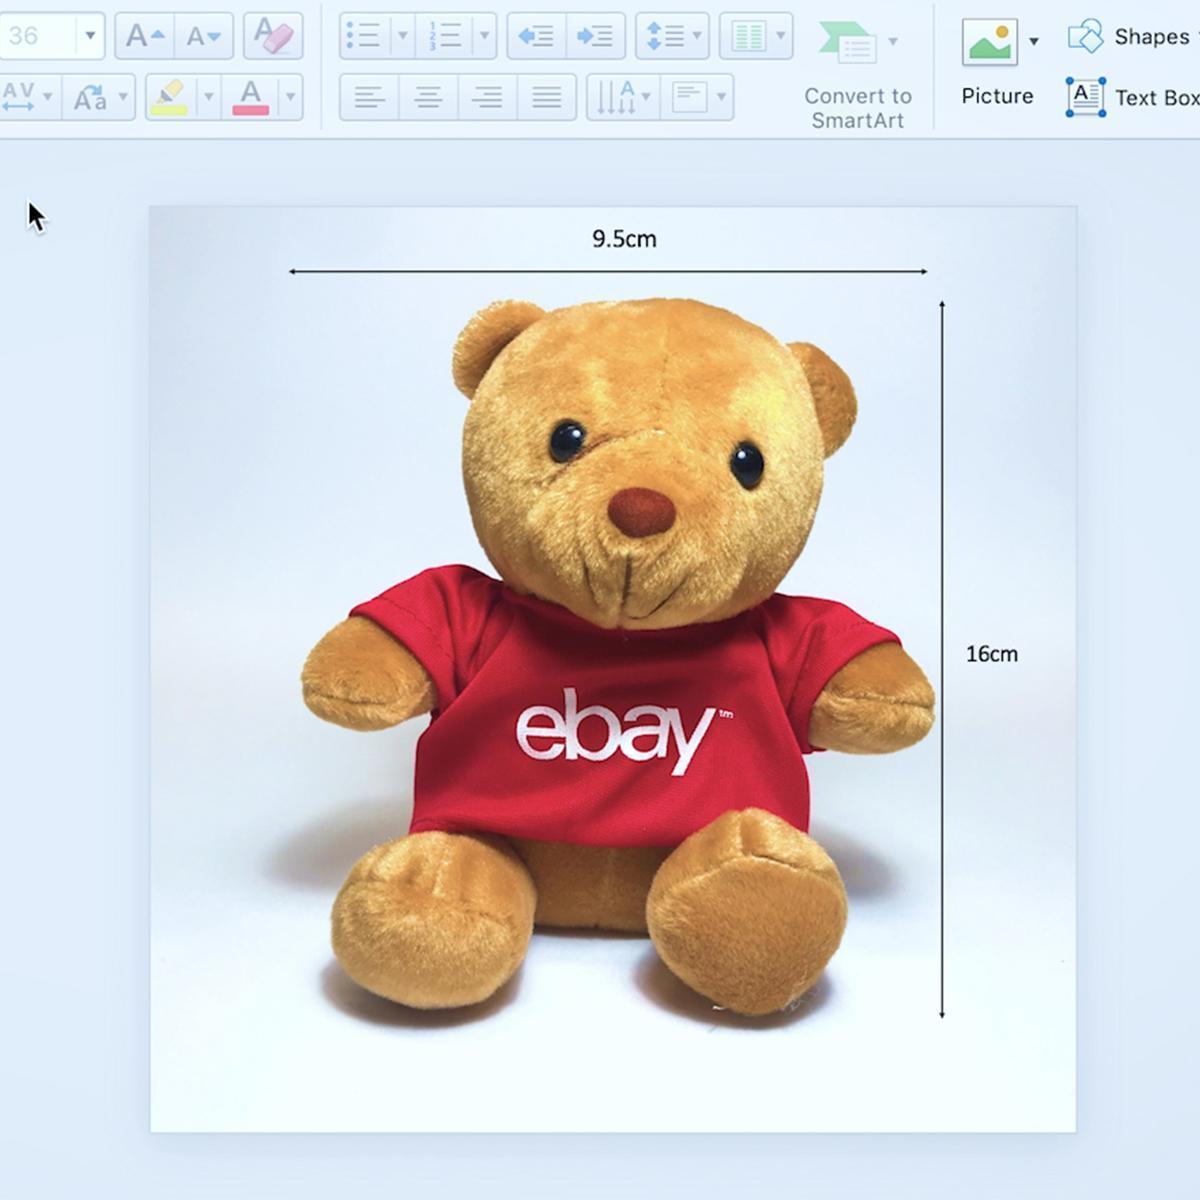Insert a Text Box

[x=1132, y=97]
